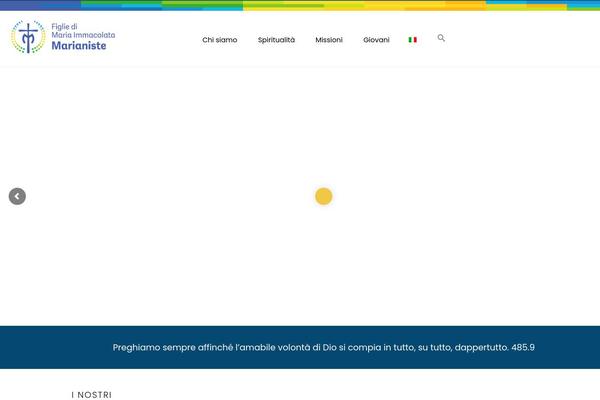Click the yellow loading circle in slider

click(323, 196)
